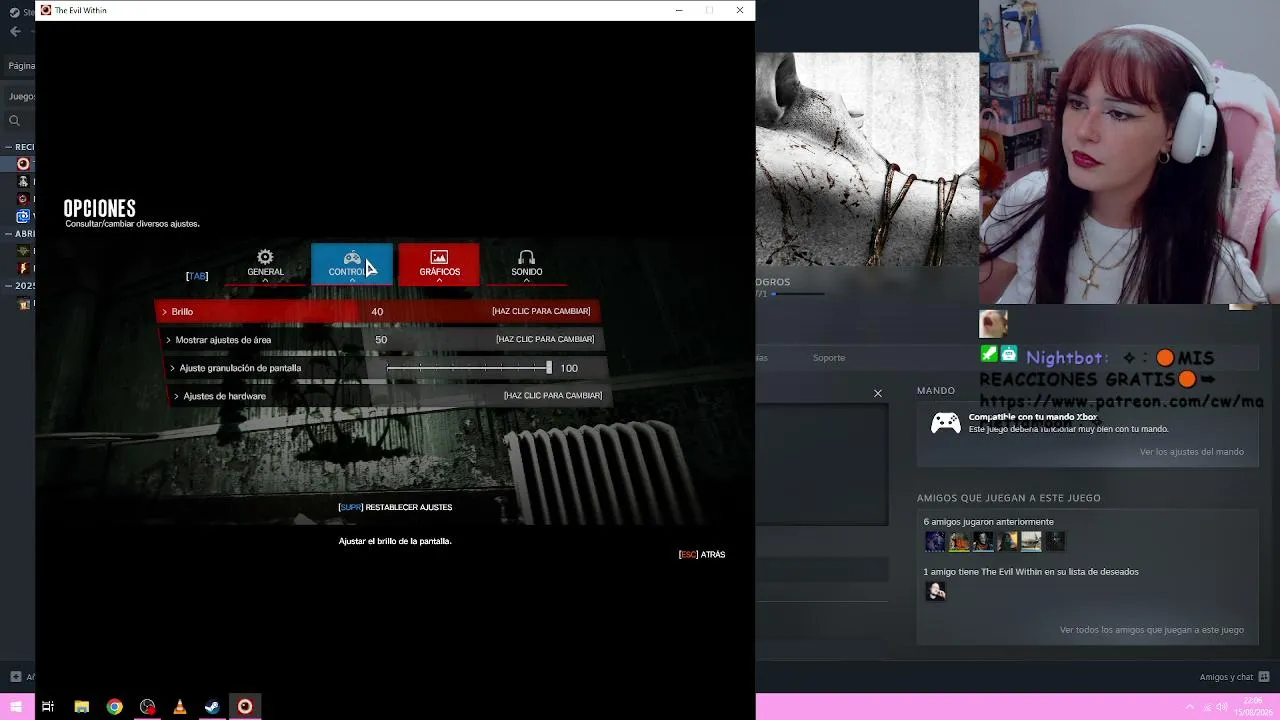This screenshot has height=720, width=1280.
Task: Open OBS Studio from the taskbar
Action: click(148, 707)
